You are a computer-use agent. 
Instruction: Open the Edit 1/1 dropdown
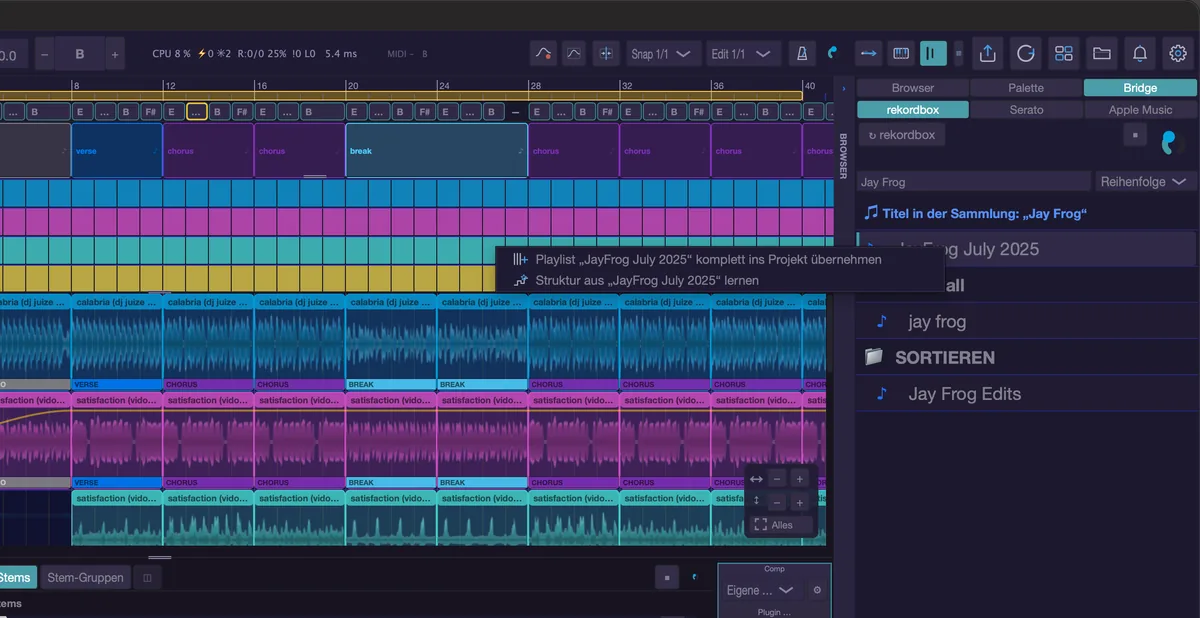coord(744,54)
